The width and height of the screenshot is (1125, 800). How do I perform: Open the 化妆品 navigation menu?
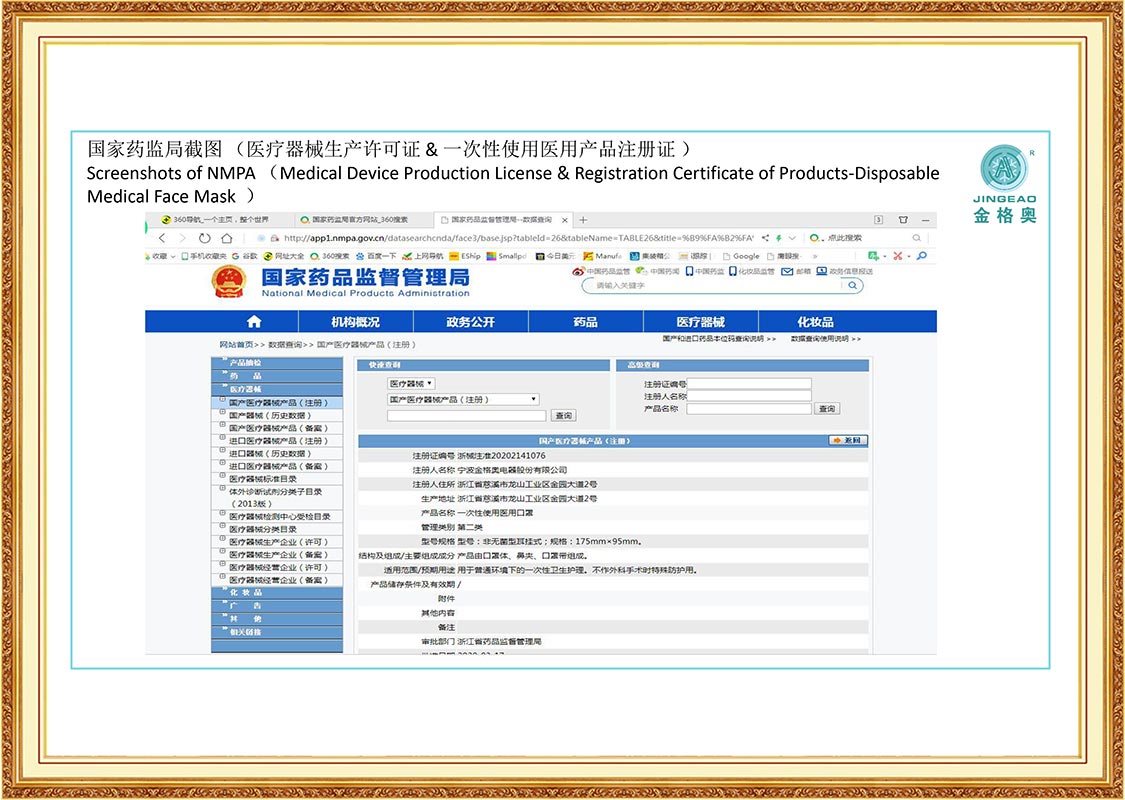[x=816, y=322]
